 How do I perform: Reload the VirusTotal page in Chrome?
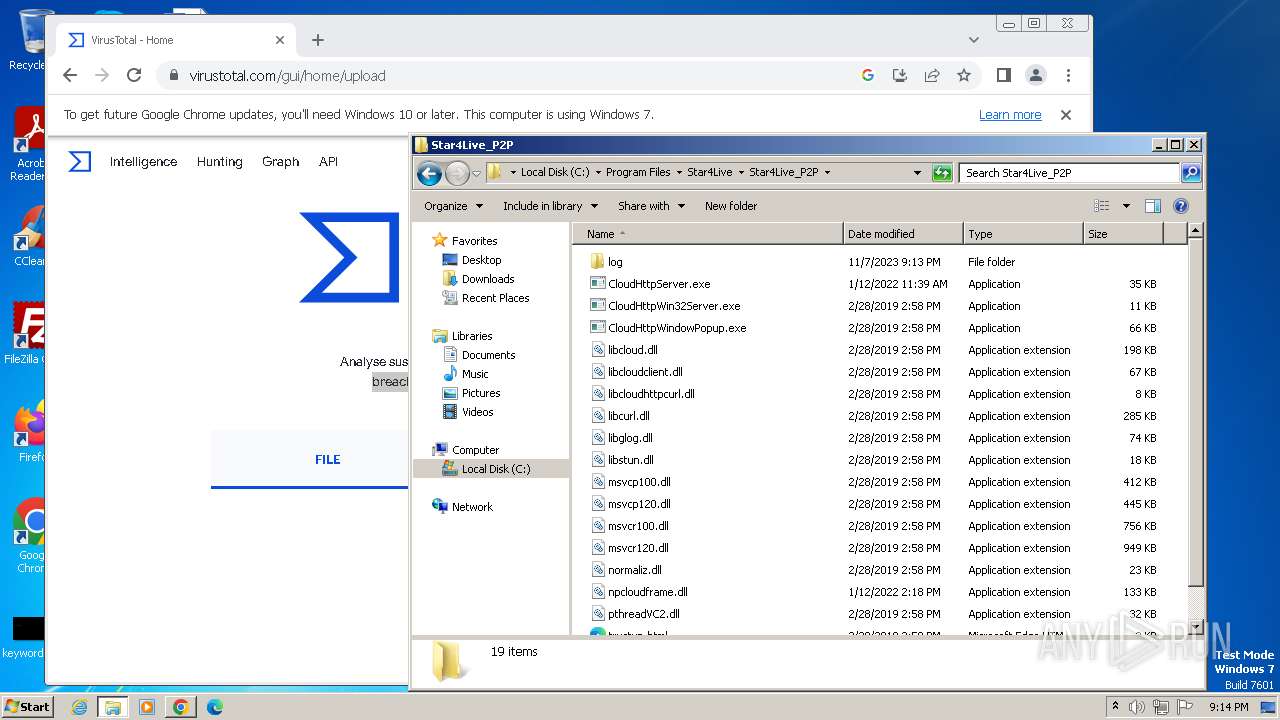click(x=134, y=75)
